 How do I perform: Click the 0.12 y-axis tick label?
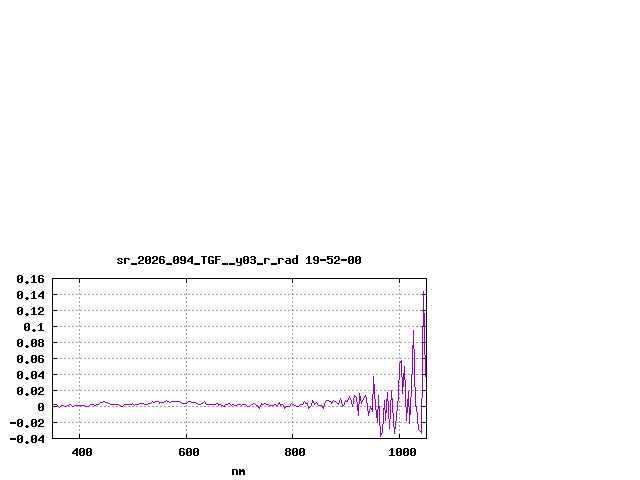coord(30,311)
